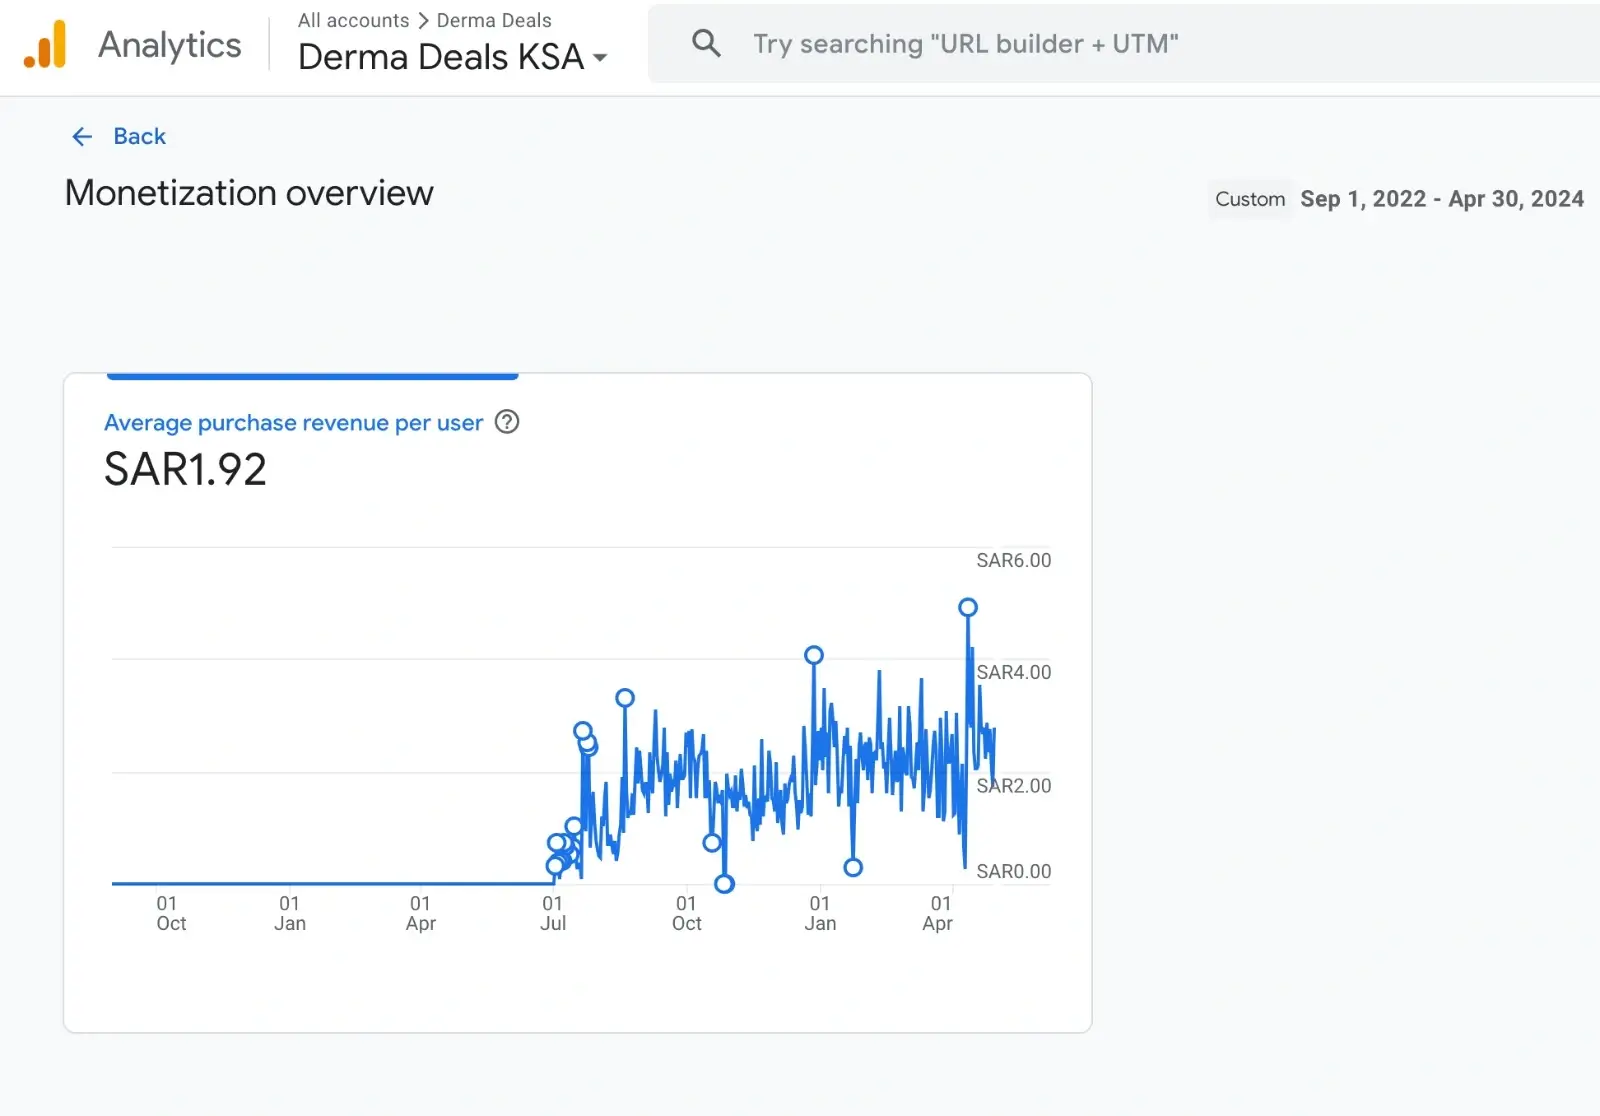Open the All accounts breadcrumb

(x=354, y=20)
